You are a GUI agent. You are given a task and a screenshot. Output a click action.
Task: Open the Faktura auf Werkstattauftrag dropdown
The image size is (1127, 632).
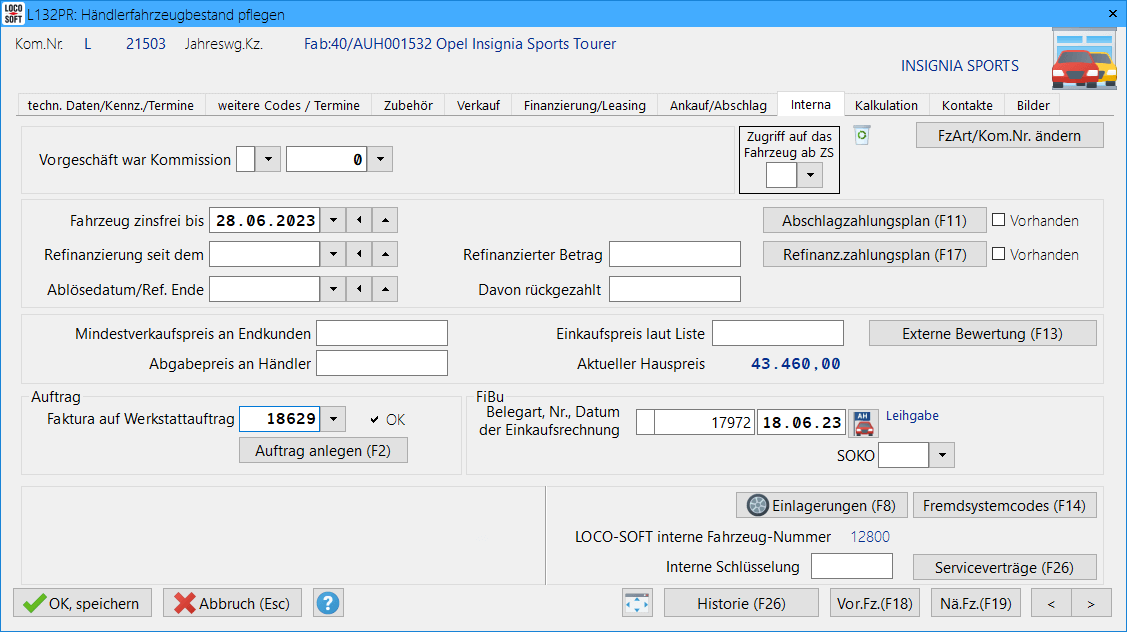point(334,419)
